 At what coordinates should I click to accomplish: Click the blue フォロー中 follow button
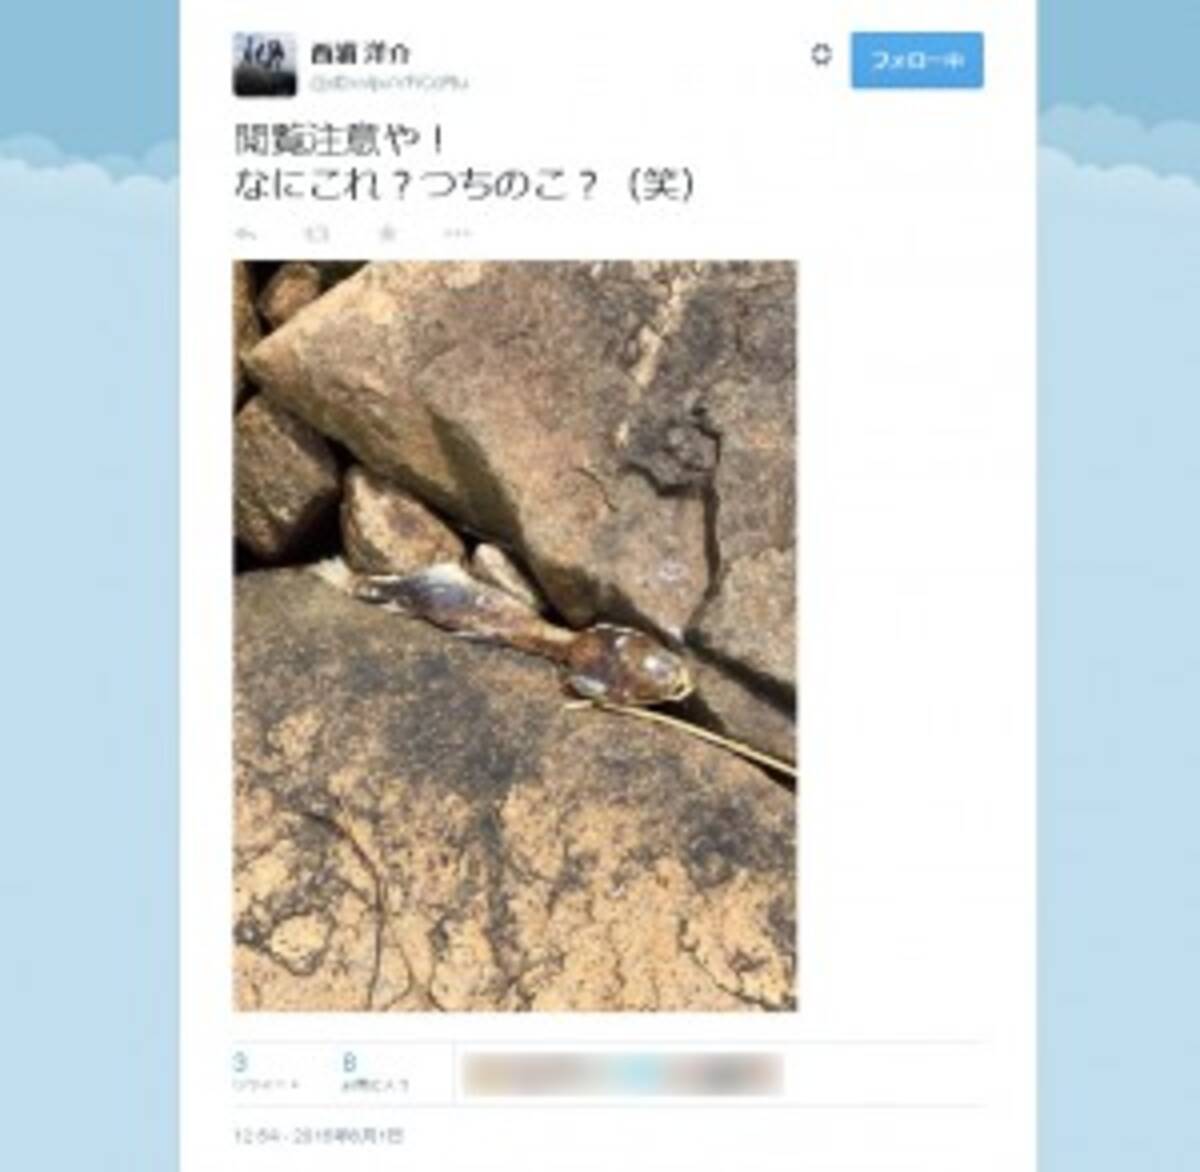(917, 61)
